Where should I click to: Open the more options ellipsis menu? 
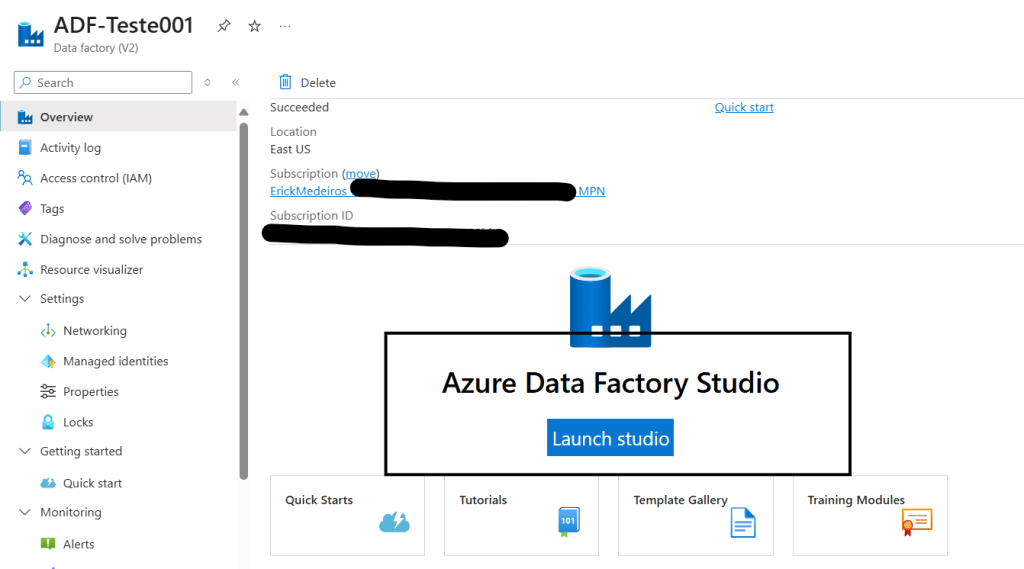point(285,27)
